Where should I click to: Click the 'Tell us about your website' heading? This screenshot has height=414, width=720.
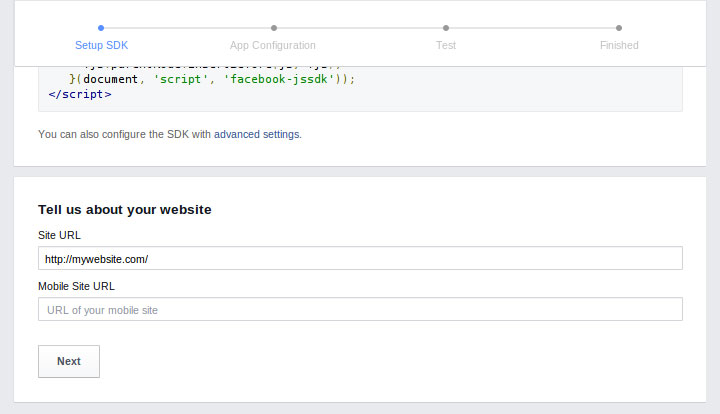pyautogui.click(x=124, y=210)
